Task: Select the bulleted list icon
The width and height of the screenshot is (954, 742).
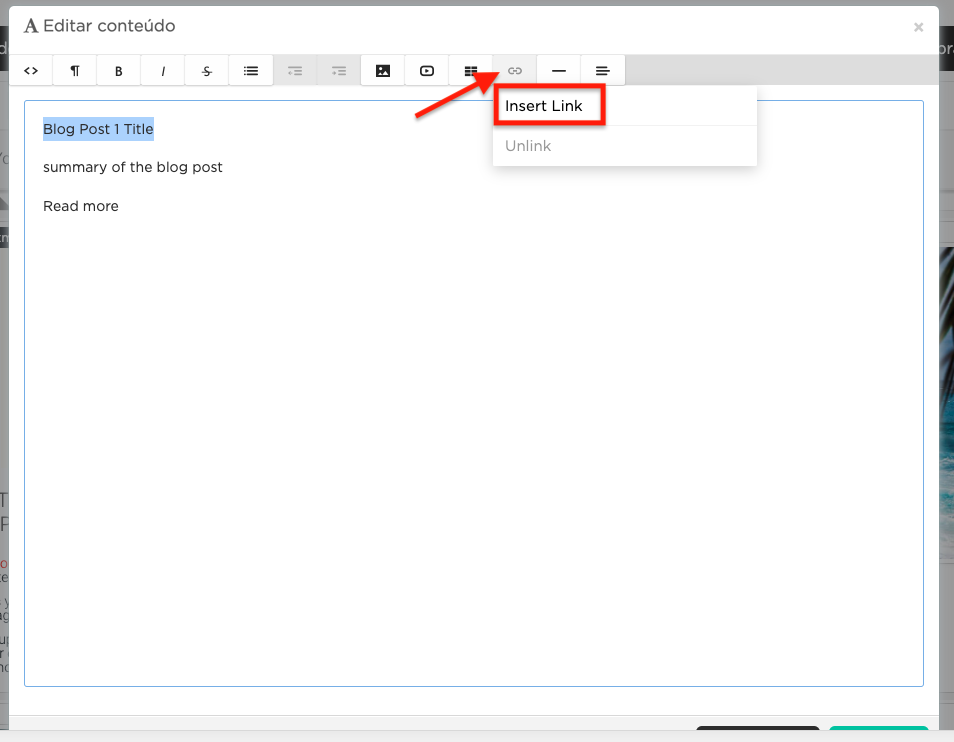Action: coord(250,70)
